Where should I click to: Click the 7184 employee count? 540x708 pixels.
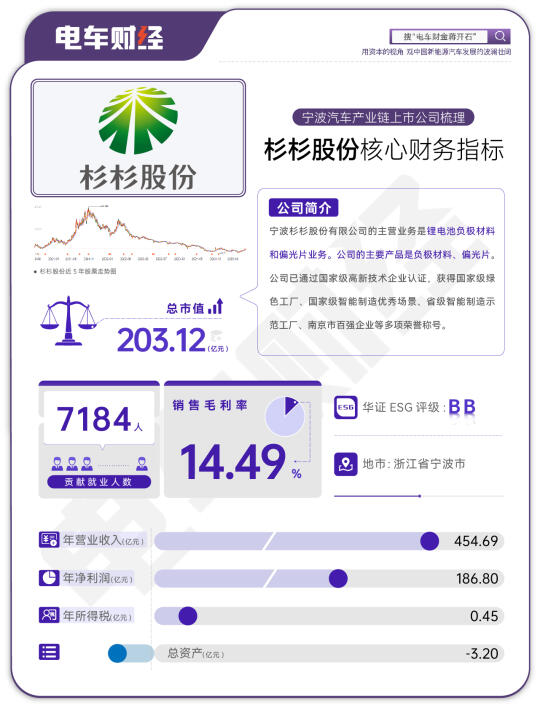94,419
